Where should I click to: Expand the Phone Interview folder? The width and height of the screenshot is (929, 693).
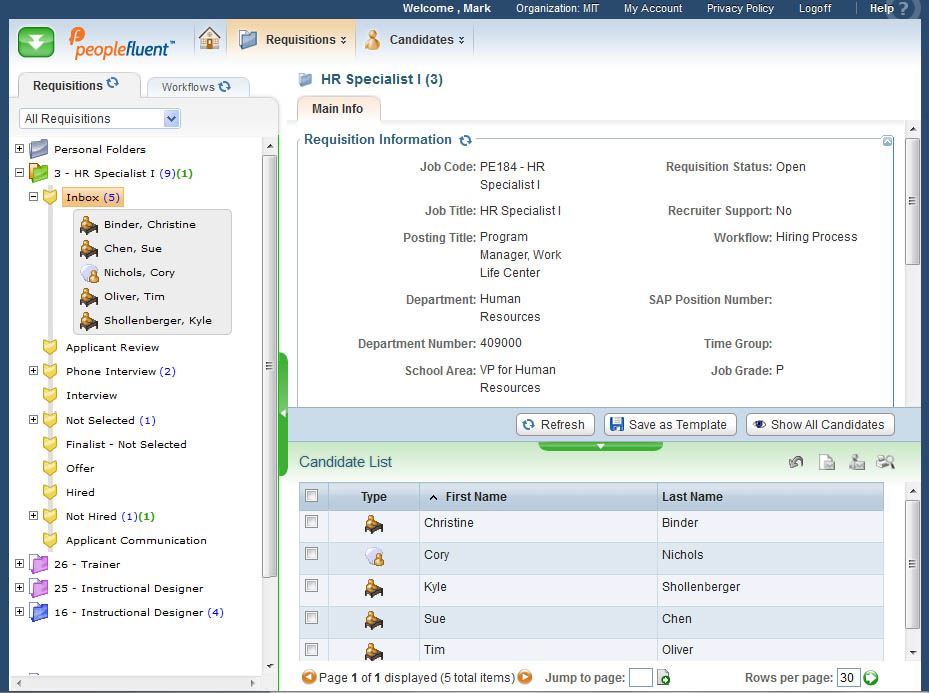[x=33, y=371]
